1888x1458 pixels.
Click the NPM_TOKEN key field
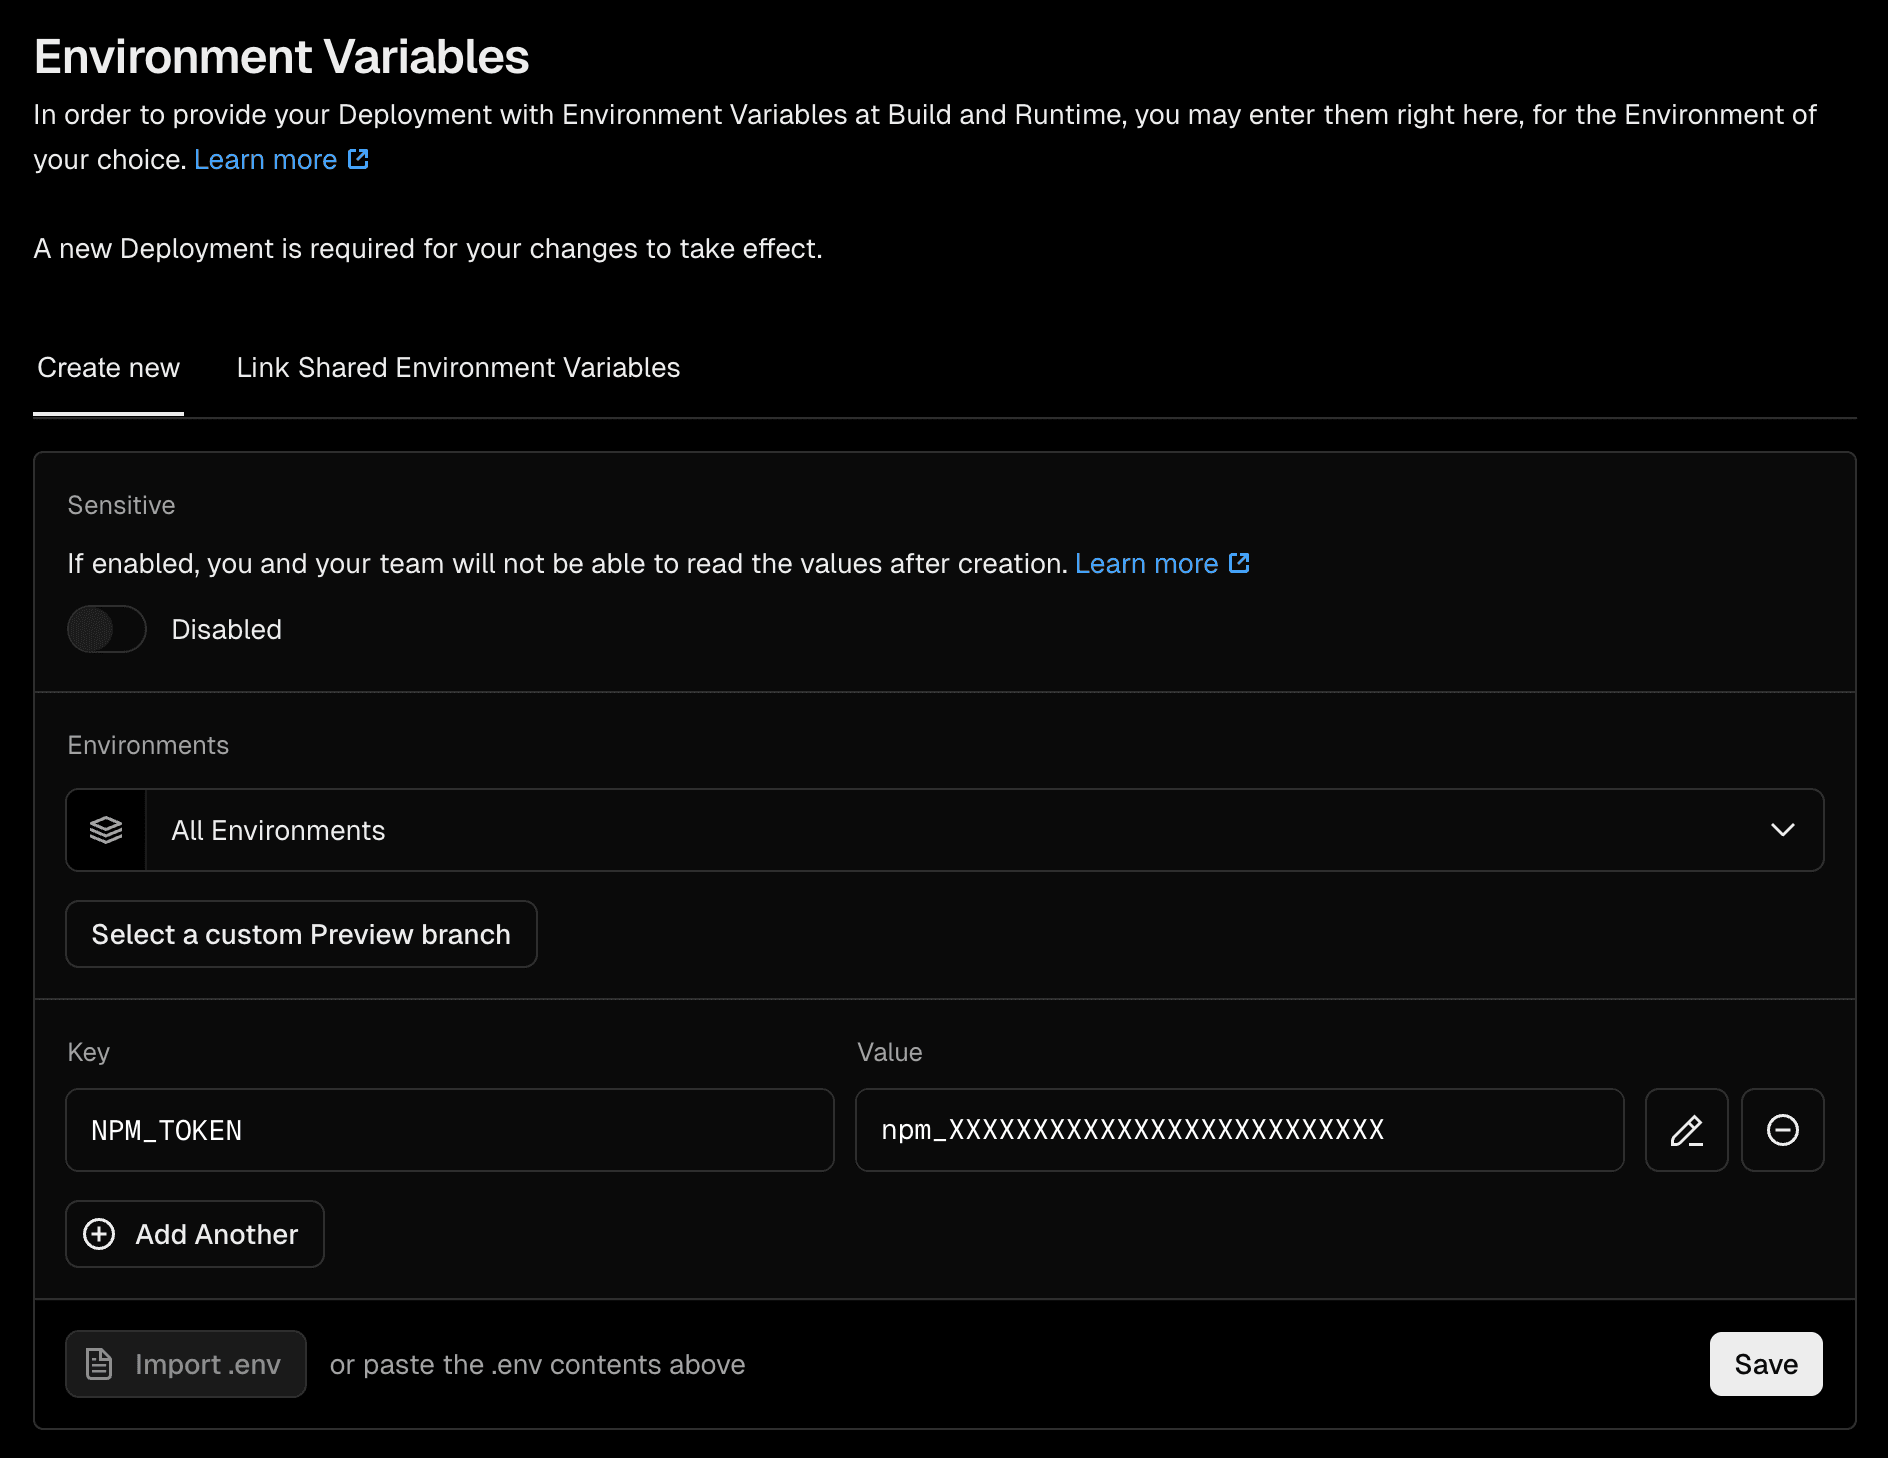(449, 1130)
